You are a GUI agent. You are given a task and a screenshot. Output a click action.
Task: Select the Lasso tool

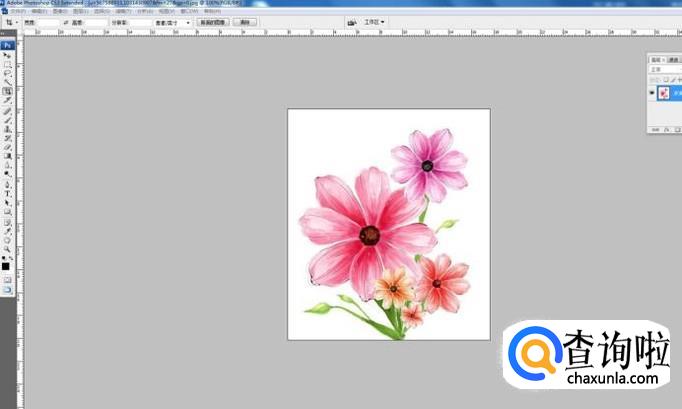pos(7,73)
